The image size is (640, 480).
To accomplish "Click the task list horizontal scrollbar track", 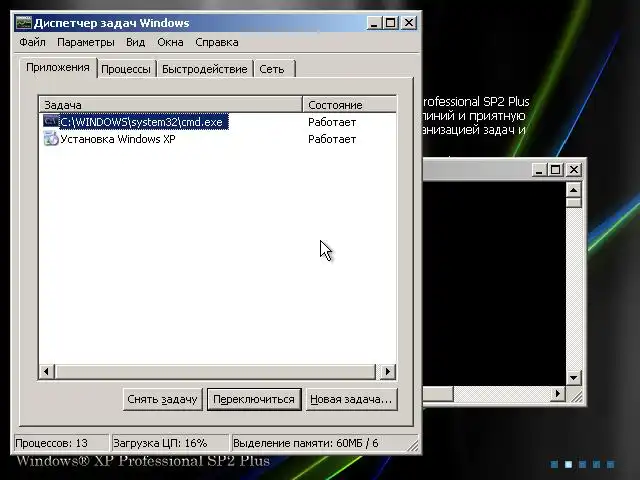I will [215, 371].
